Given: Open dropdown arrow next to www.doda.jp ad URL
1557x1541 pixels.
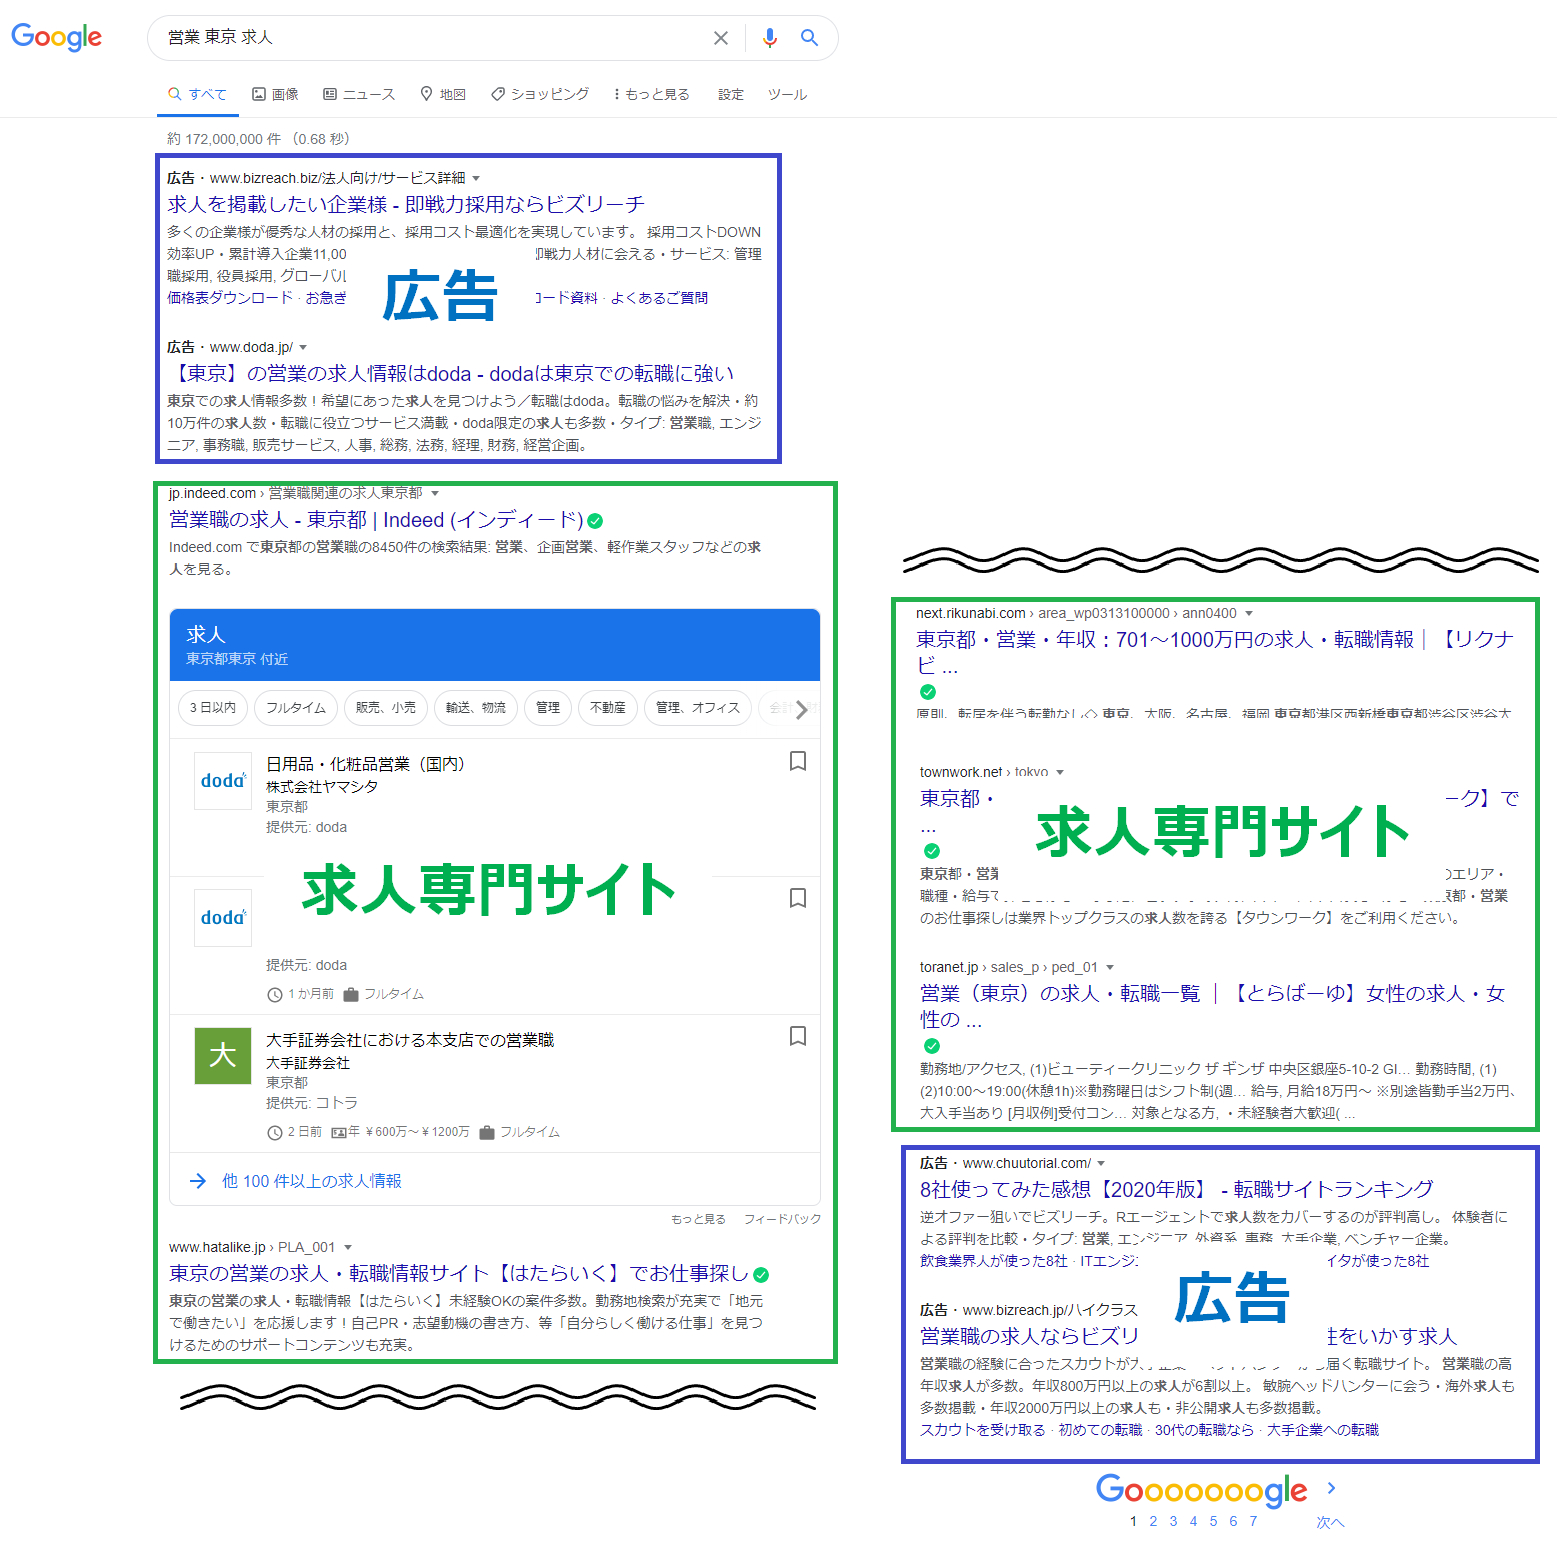Looking at the screenshot, I should coord(303,347).
